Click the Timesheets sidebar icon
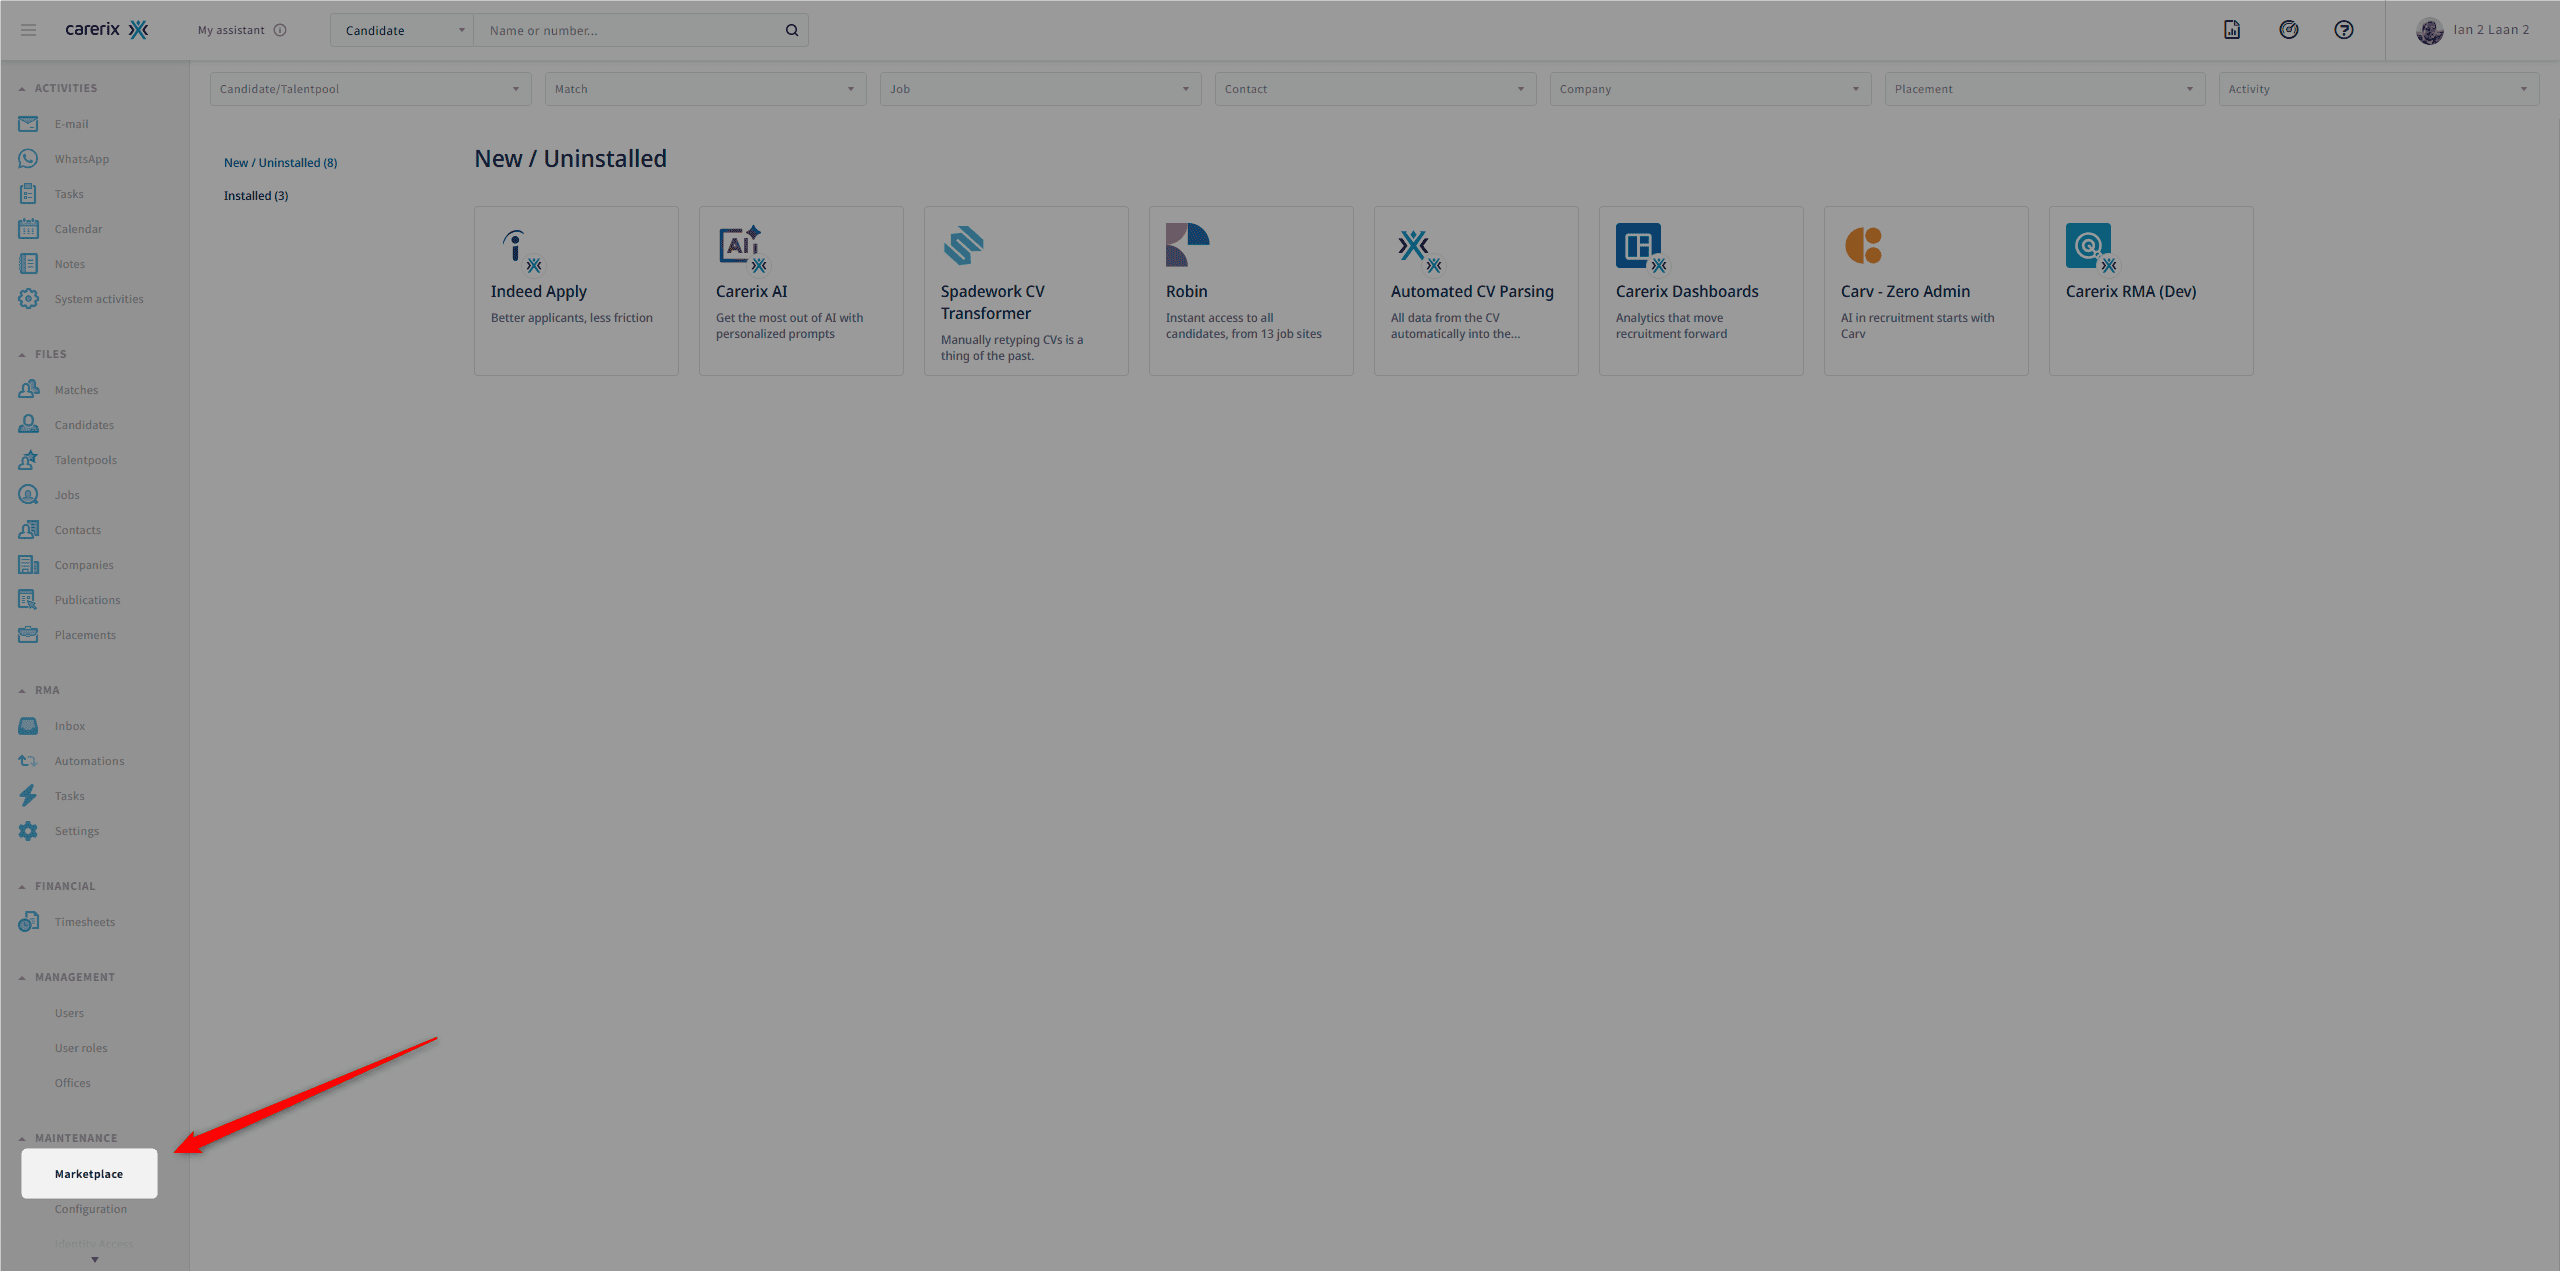Image resolution: width=2560 pixels, height=1271 pixels. coord(28,922)
